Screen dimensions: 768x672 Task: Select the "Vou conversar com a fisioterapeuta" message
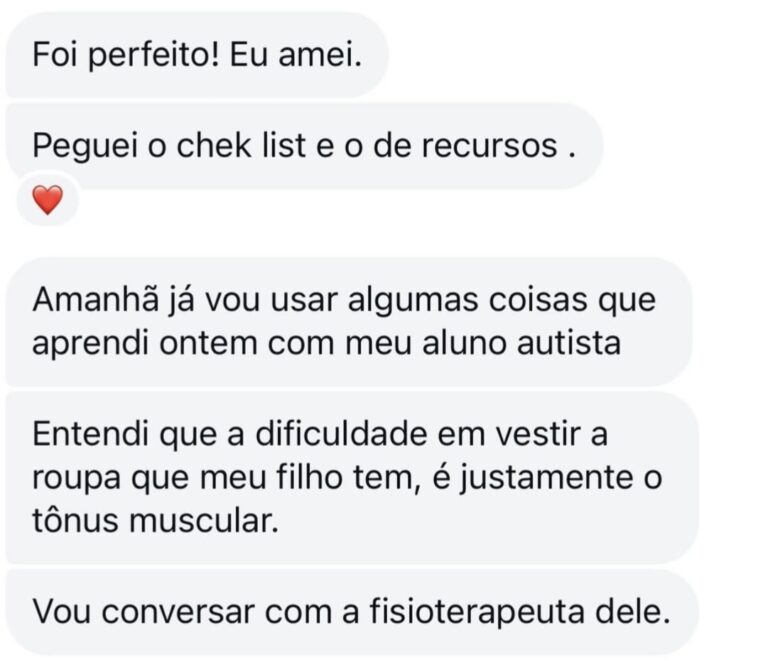pyautogui.click(x=350, y=612)
